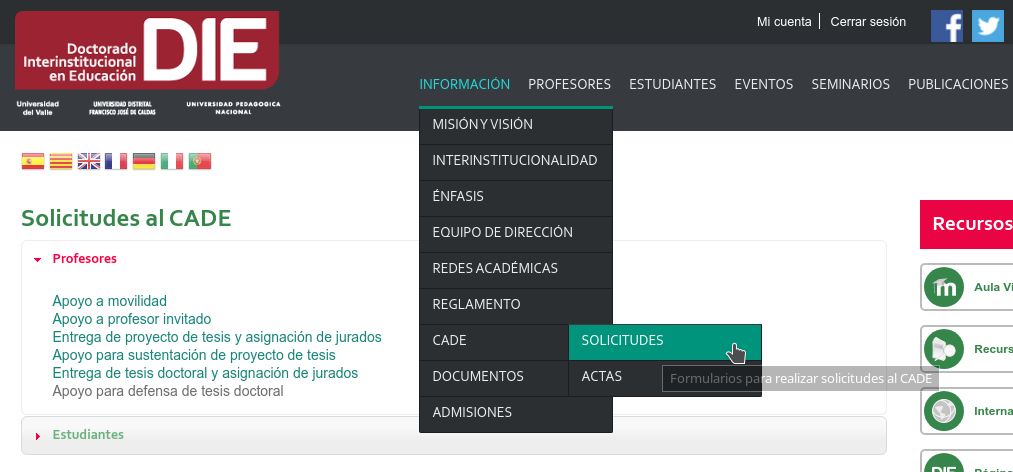
Task: Switch language with the UK flag
Action: [x=89, y=161]
